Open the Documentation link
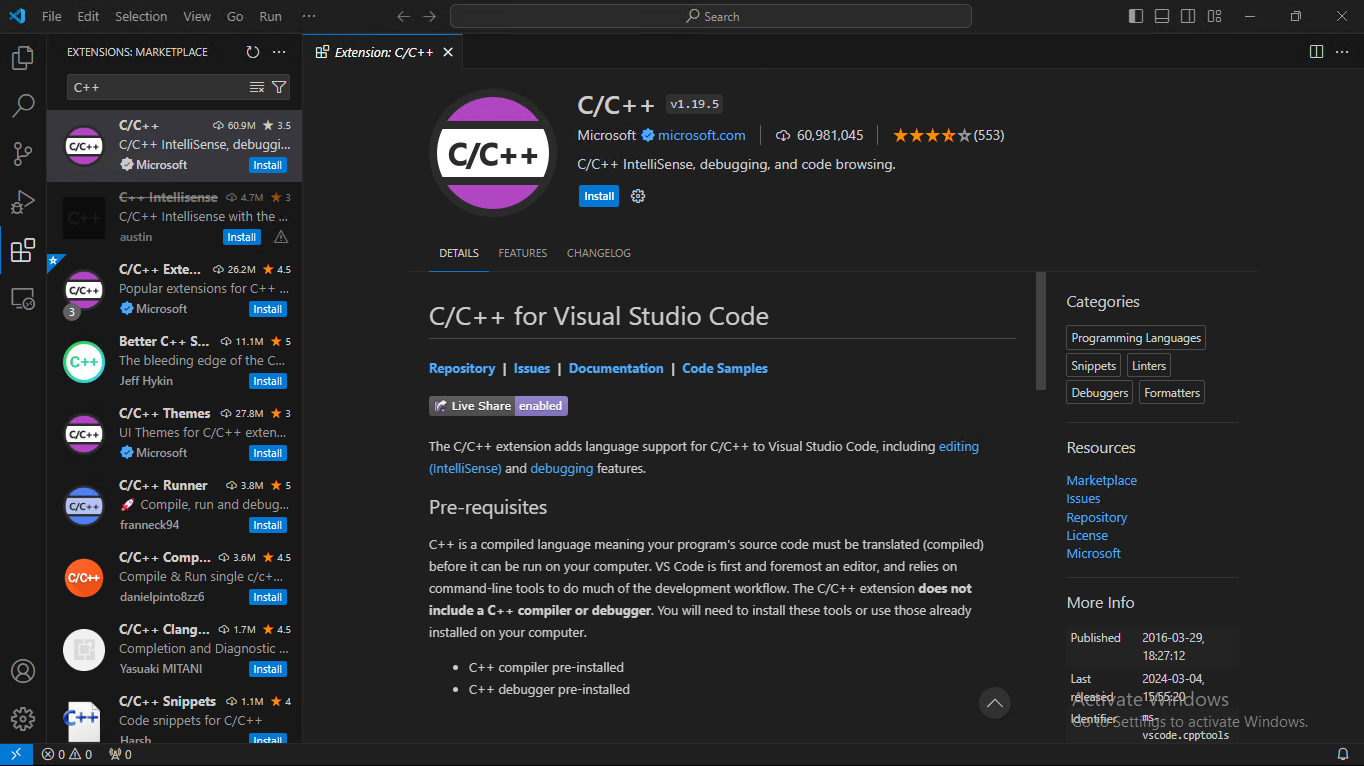Image resolution: width=1364 pixels, height=766 pixels. tap(615, 368)
